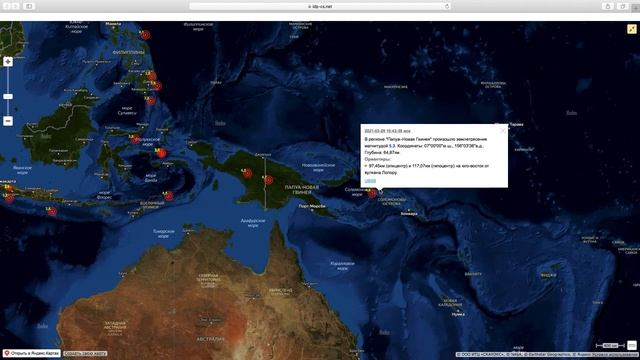Image resolution: width=640 pixels, height=360 pixels.
Task: Open the map in Yandex Maps button
Action: 32,353
